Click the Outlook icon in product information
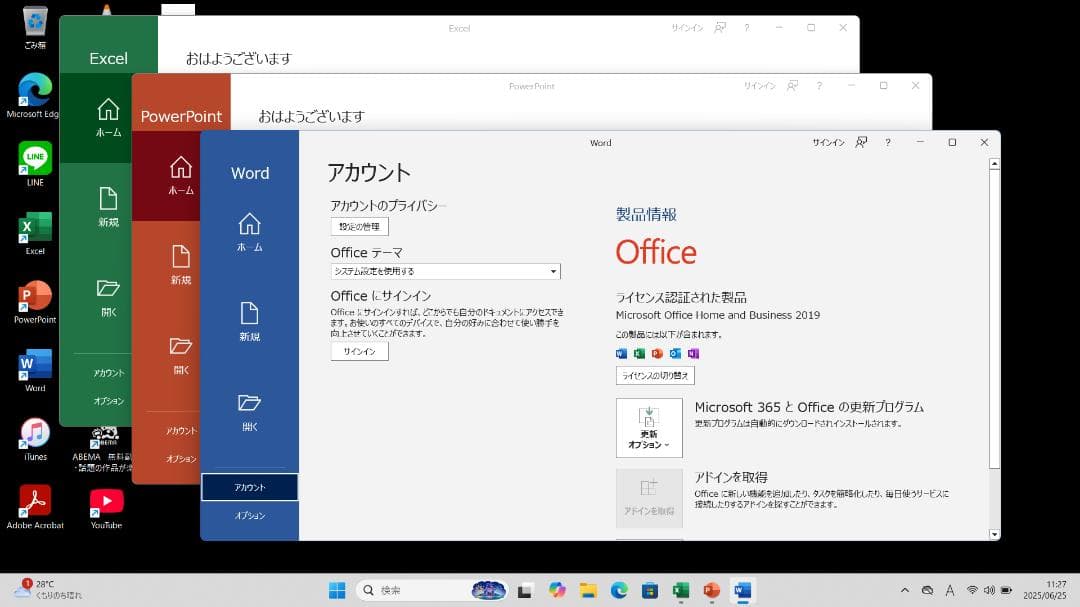 675,354
